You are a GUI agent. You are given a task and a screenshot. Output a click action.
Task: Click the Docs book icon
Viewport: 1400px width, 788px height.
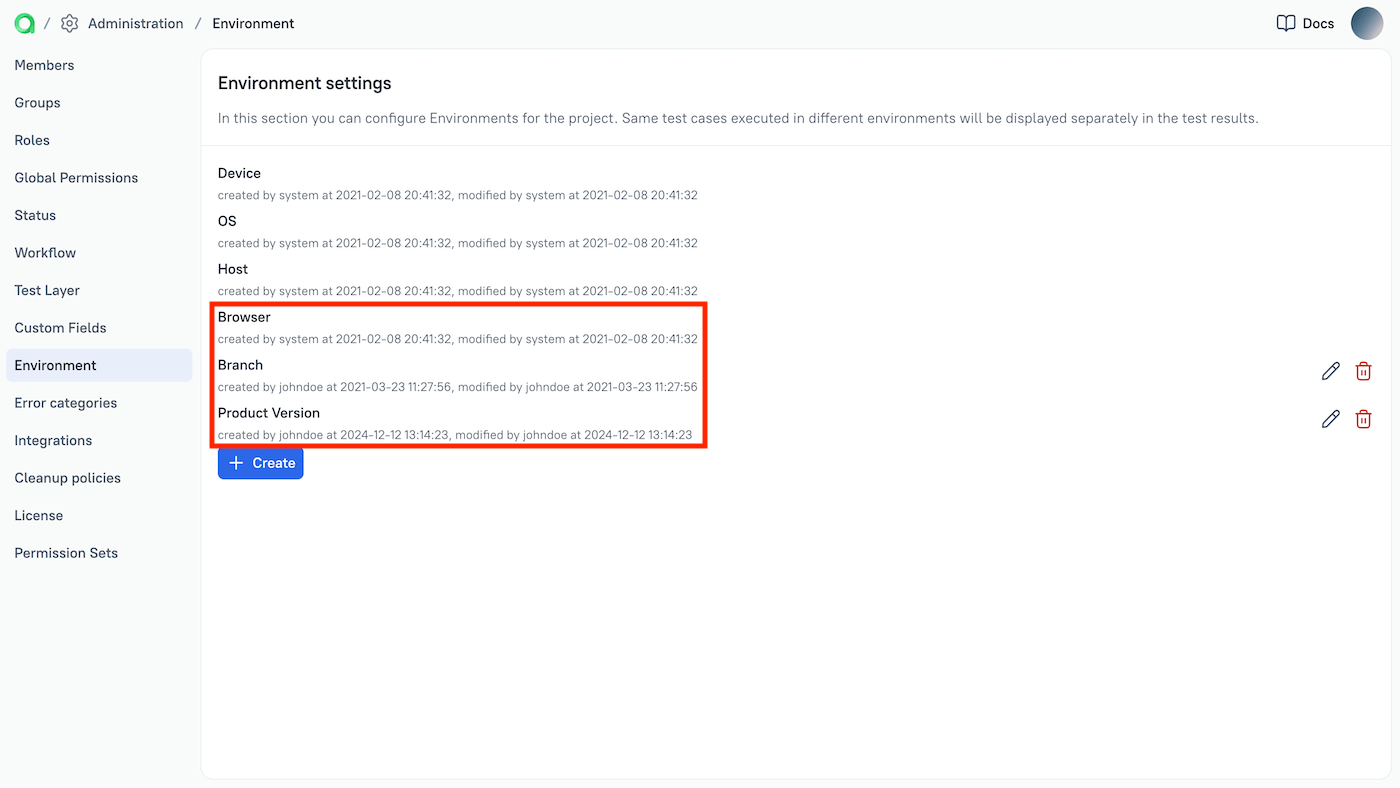1286,23
